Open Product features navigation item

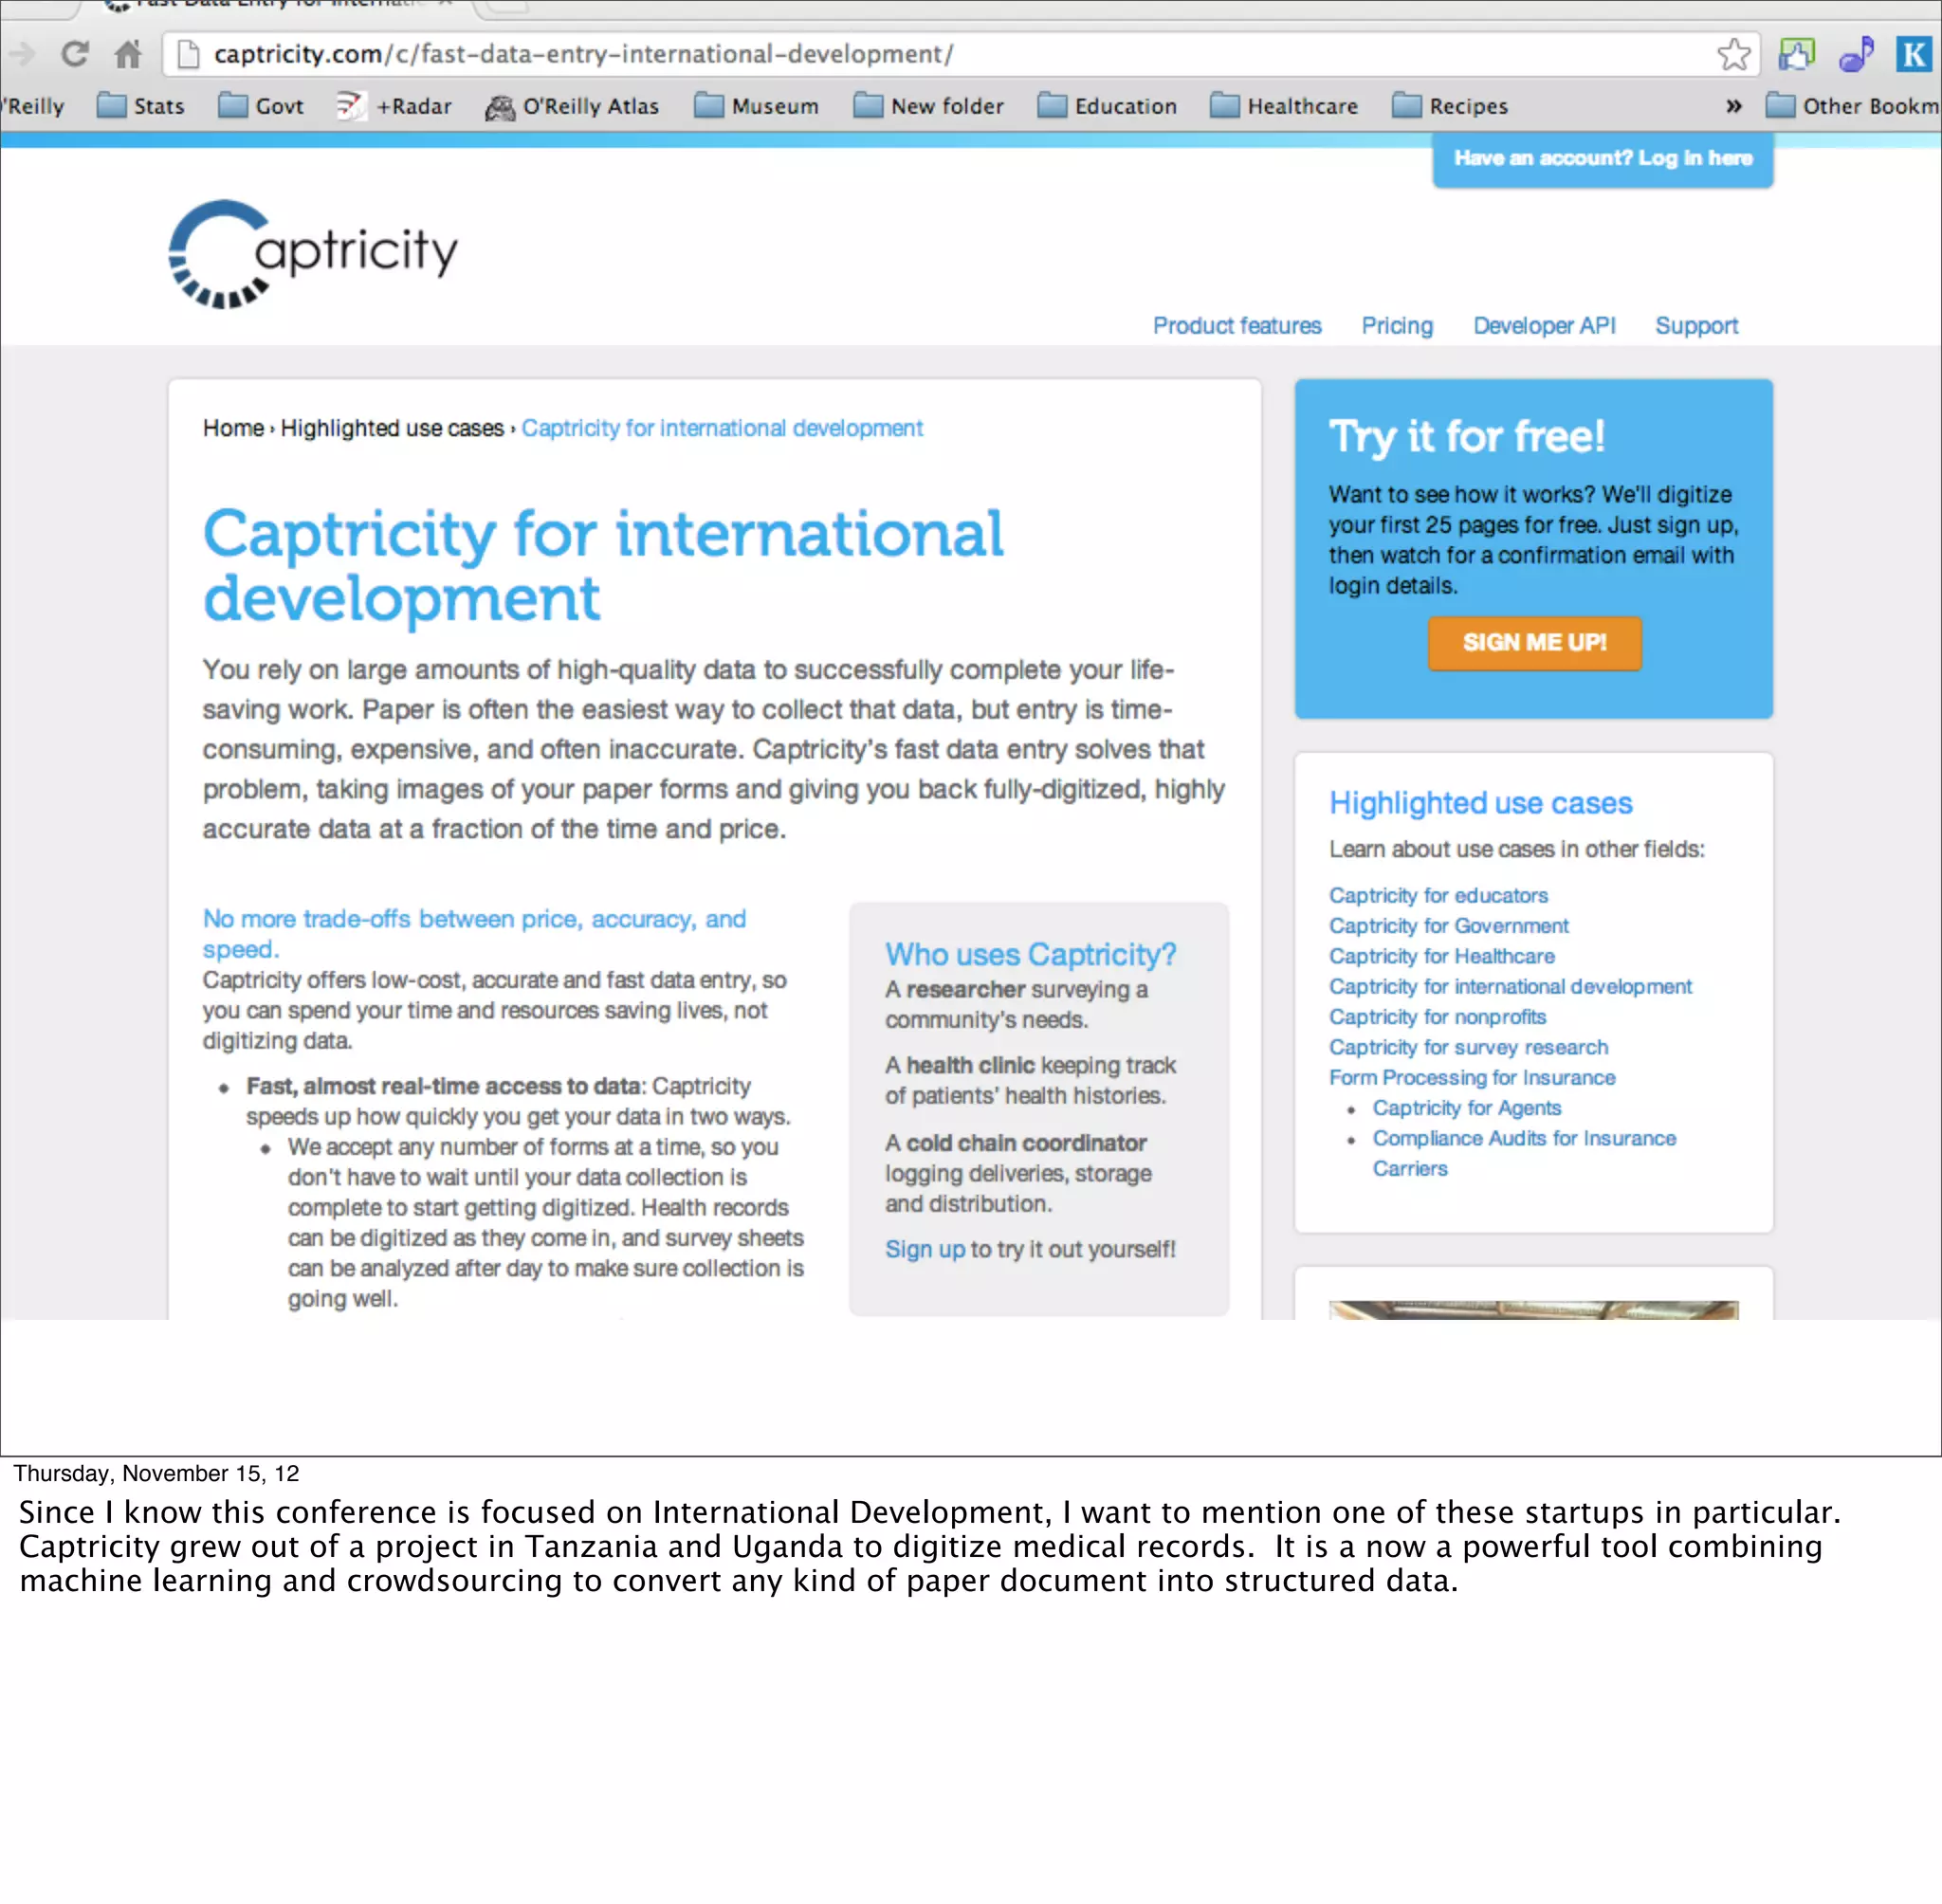1236,325
